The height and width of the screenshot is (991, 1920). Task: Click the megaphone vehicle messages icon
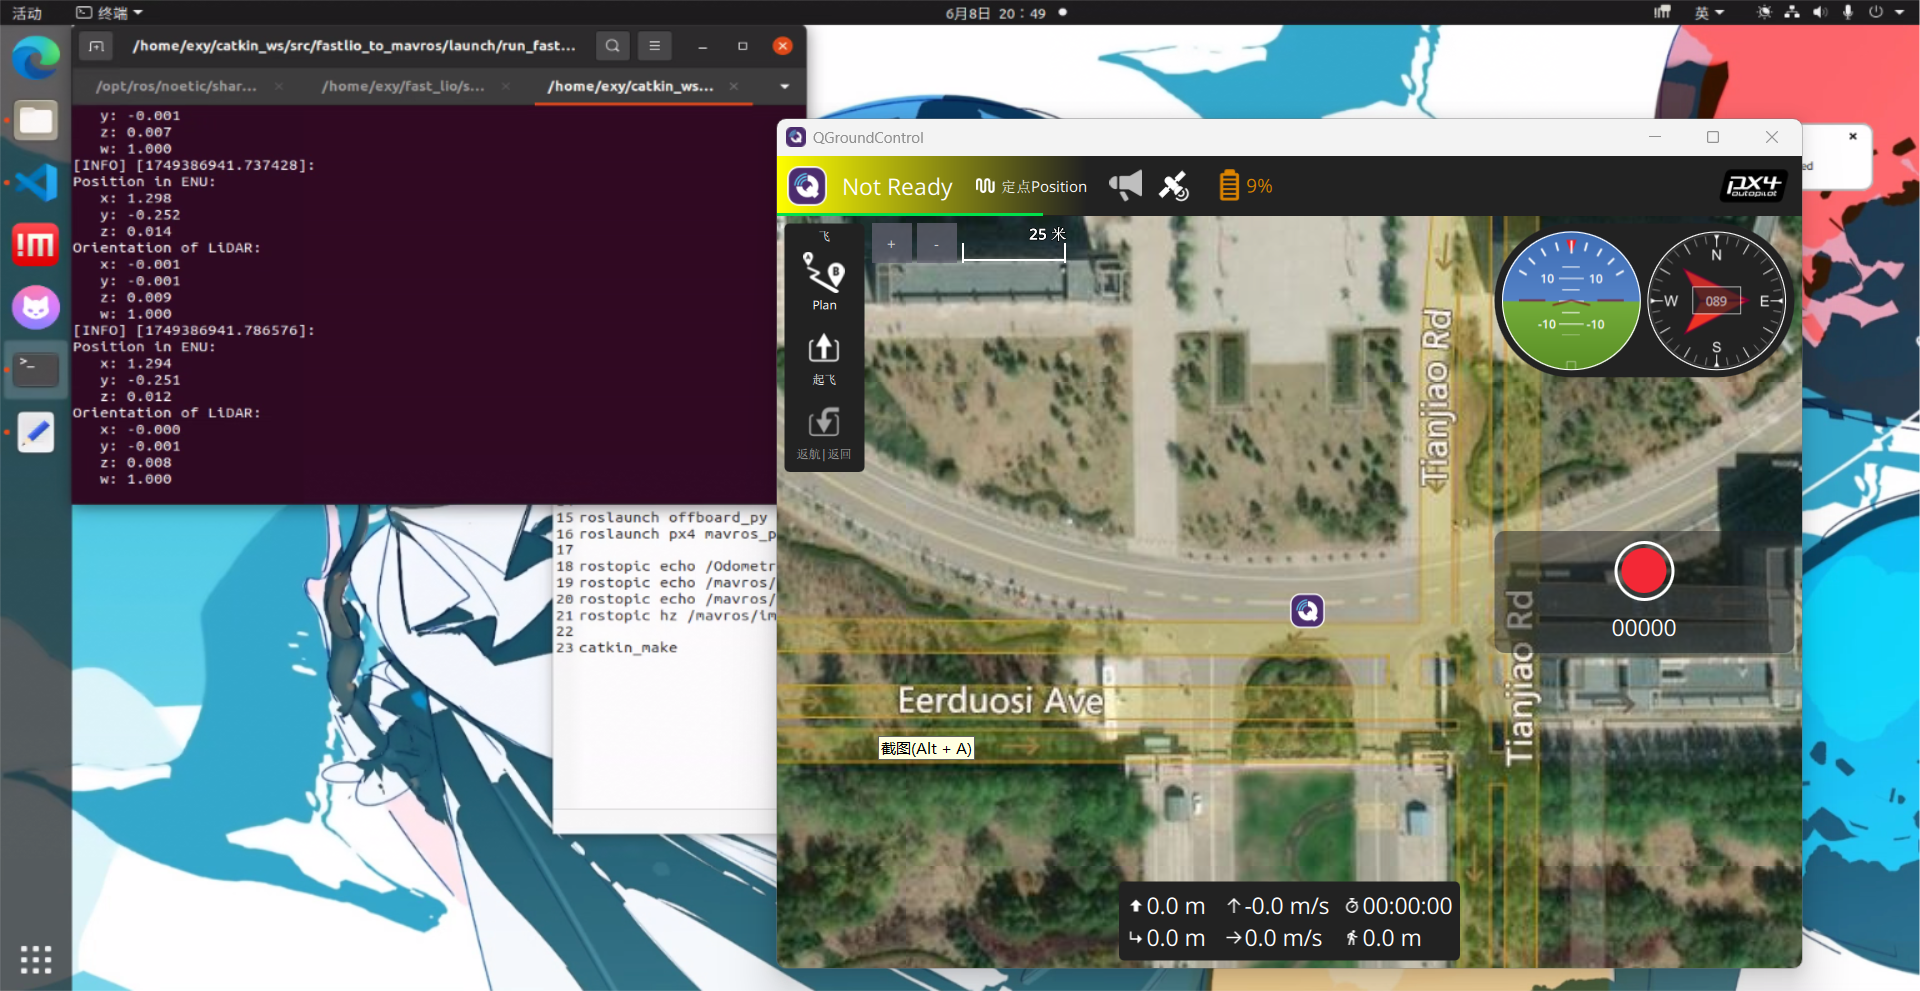pos(1125,185)
